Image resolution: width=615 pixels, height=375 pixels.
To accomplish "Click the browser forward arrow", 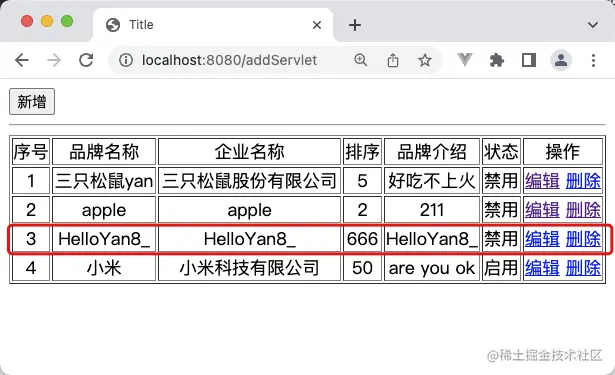I will click(x=54, y=60).
